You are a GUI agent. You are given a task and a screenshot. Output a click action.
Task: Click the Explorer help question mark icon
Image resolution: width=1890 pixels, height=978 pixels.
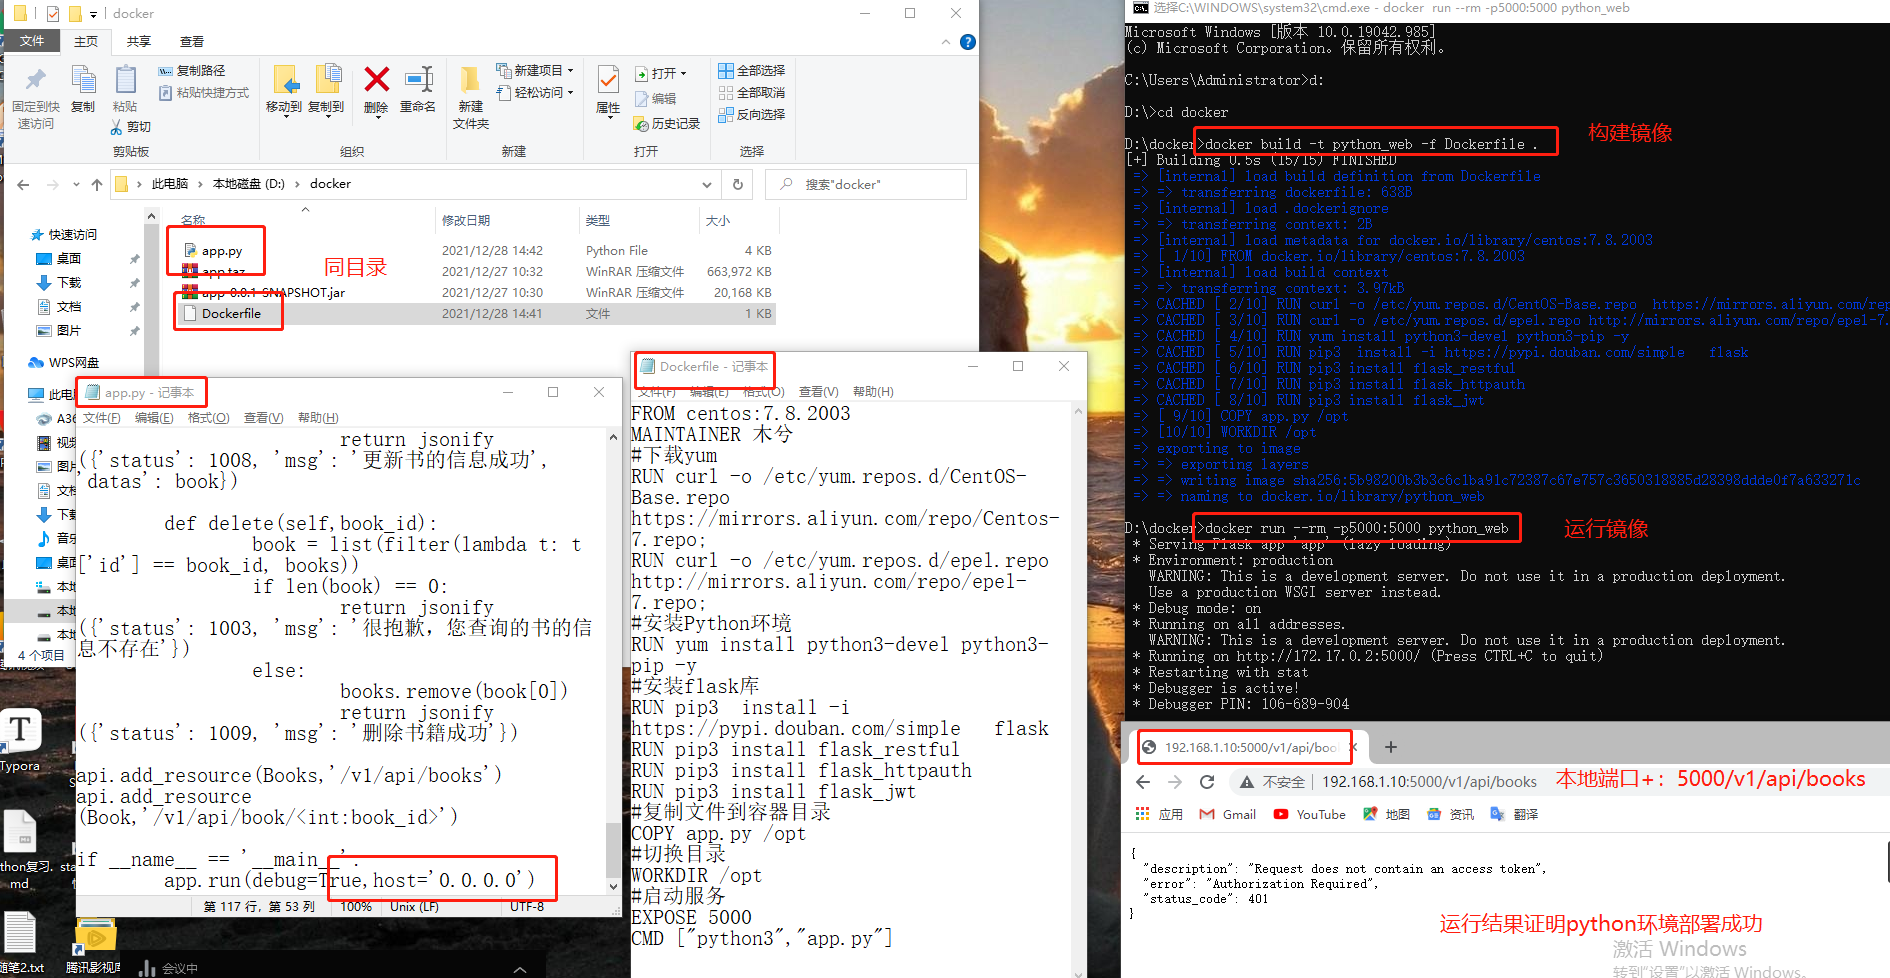(x=967, y=42)
